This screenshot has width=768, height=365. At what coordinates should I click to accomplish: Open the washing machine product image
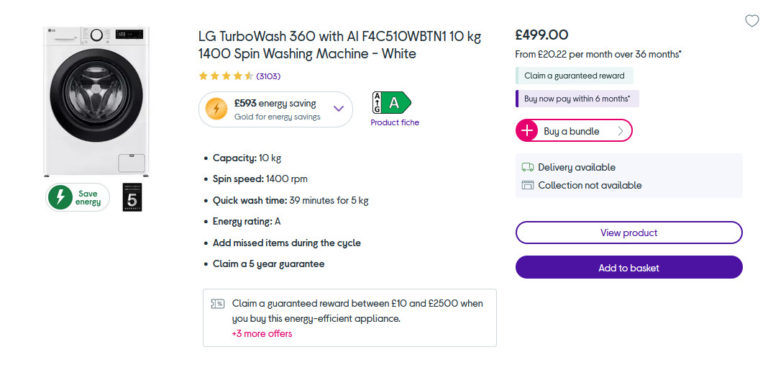(x=96, y=101)
